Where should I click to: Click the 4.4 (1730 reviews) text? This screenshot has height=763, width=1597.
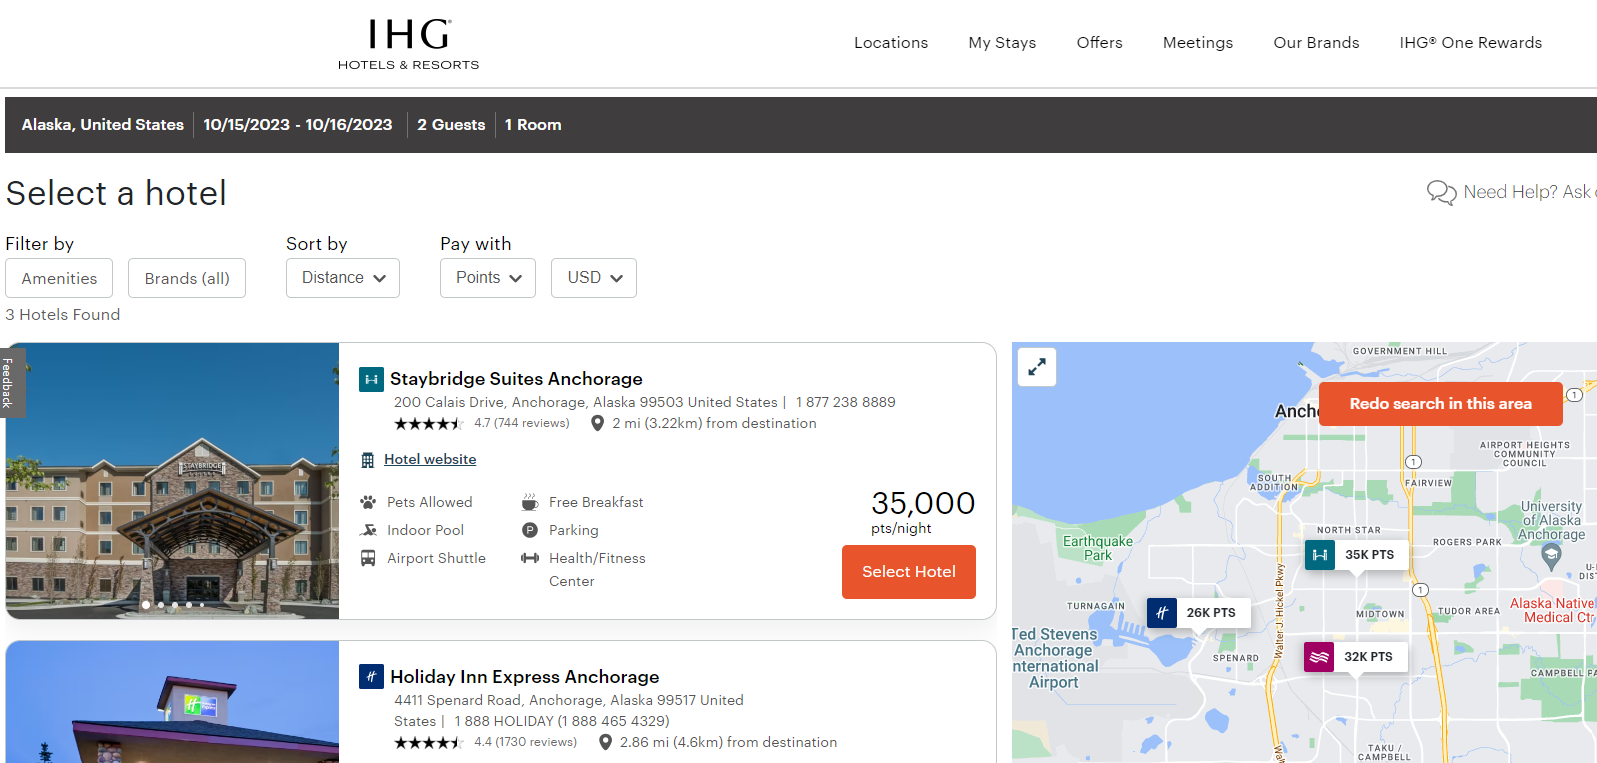[x=526, y=742]
